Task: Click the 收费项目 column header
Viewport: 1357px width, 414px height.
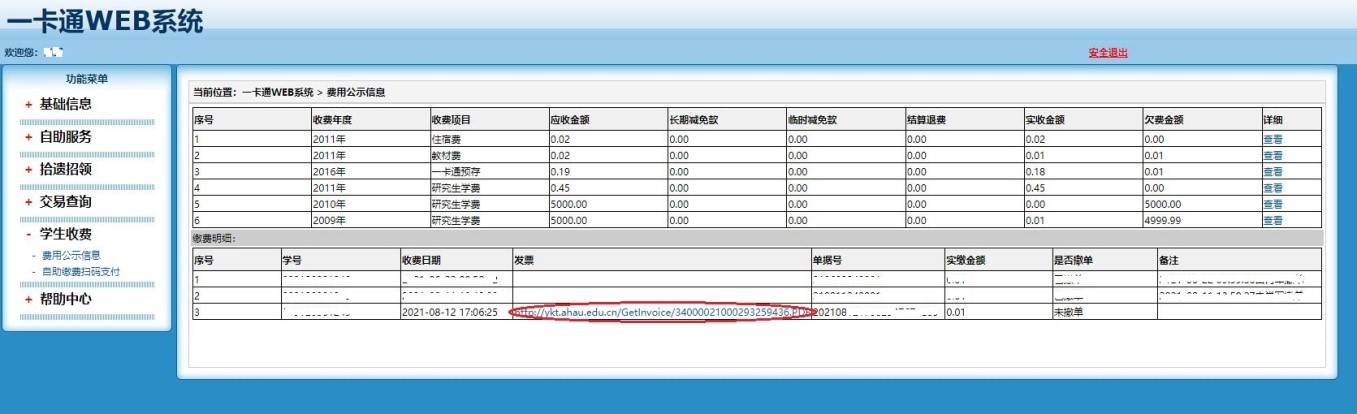Action: tap(451, 120)
